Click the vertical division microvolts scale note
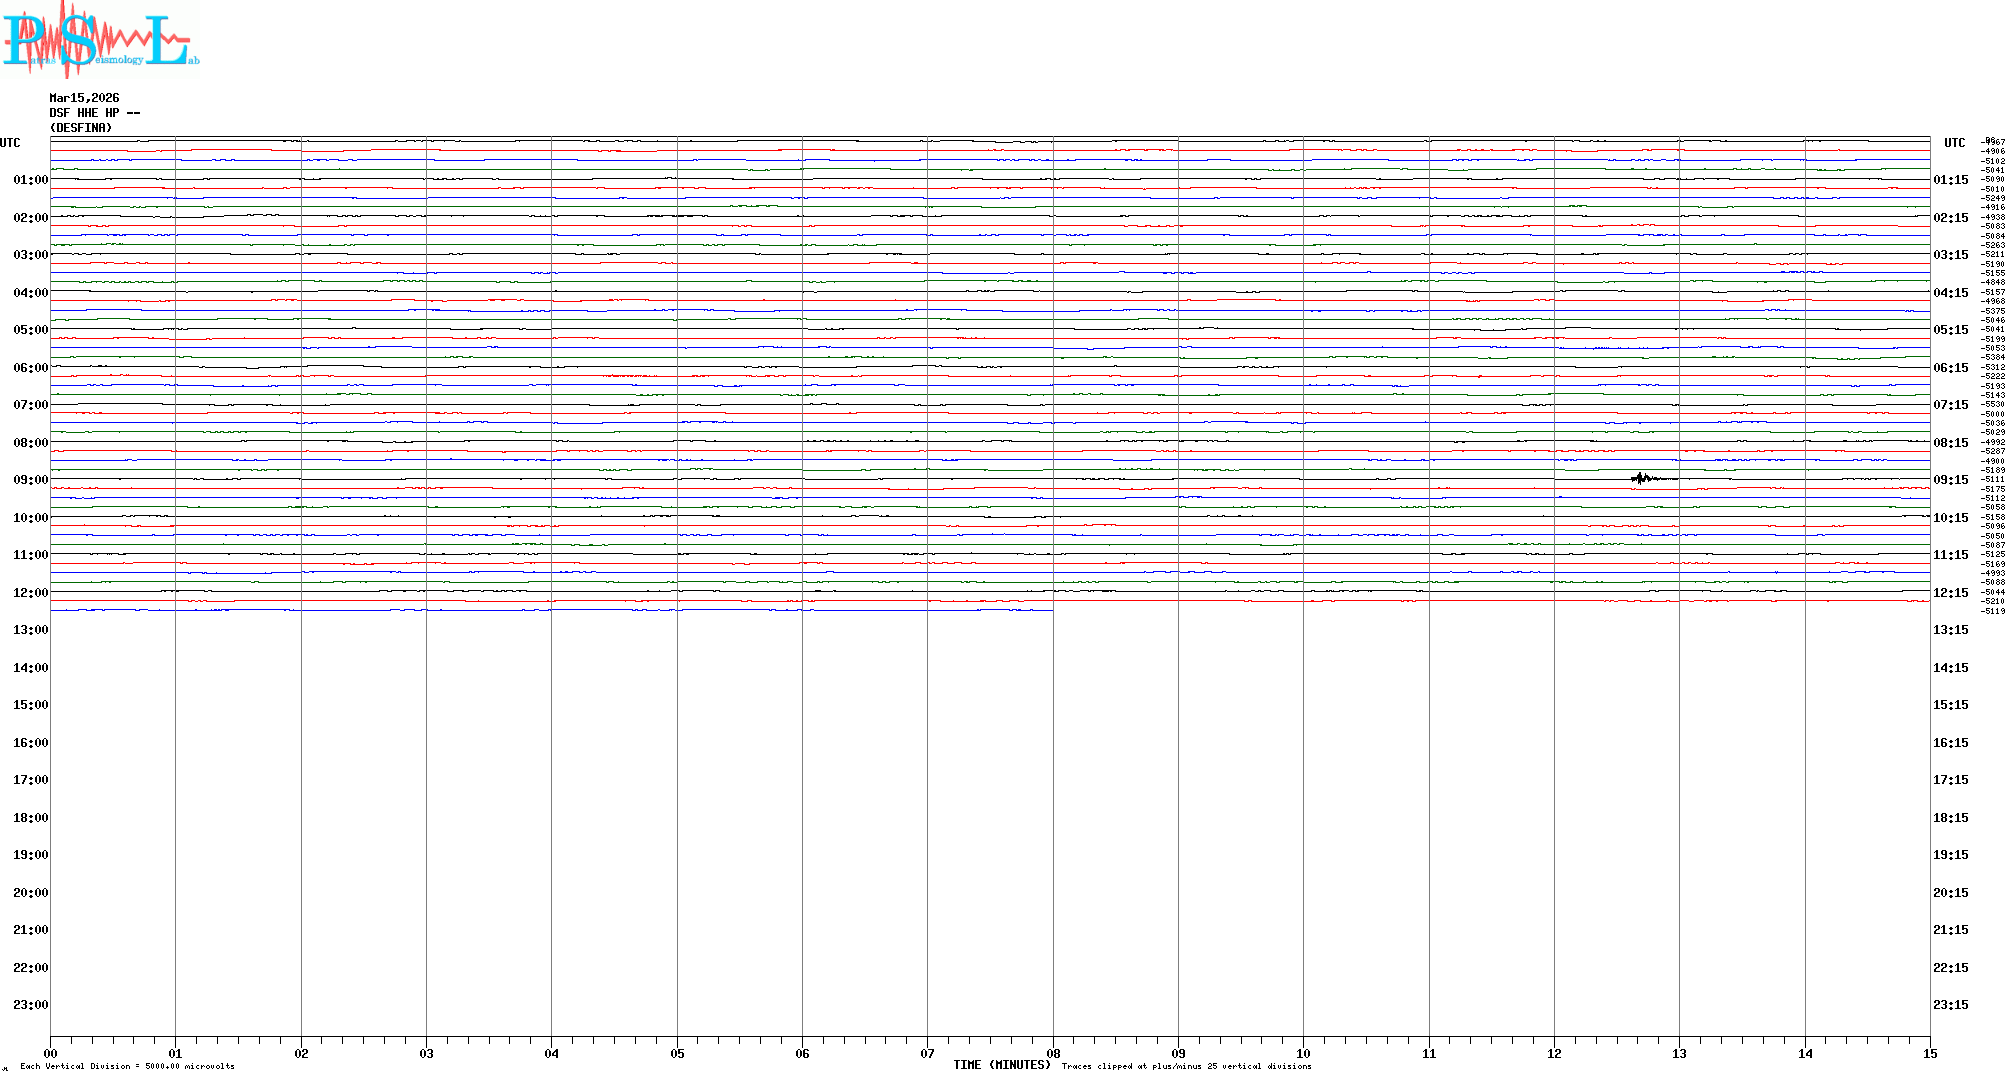The width and height of the screenshot is (2010, 1080). pyautogui.click(x=127, y=1066)
